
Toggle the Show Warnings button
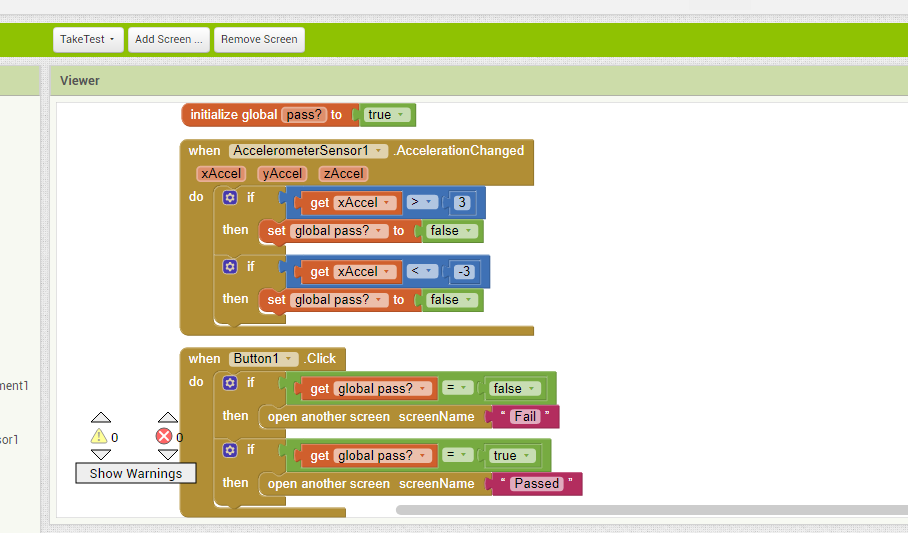click(x=136, y=473)
